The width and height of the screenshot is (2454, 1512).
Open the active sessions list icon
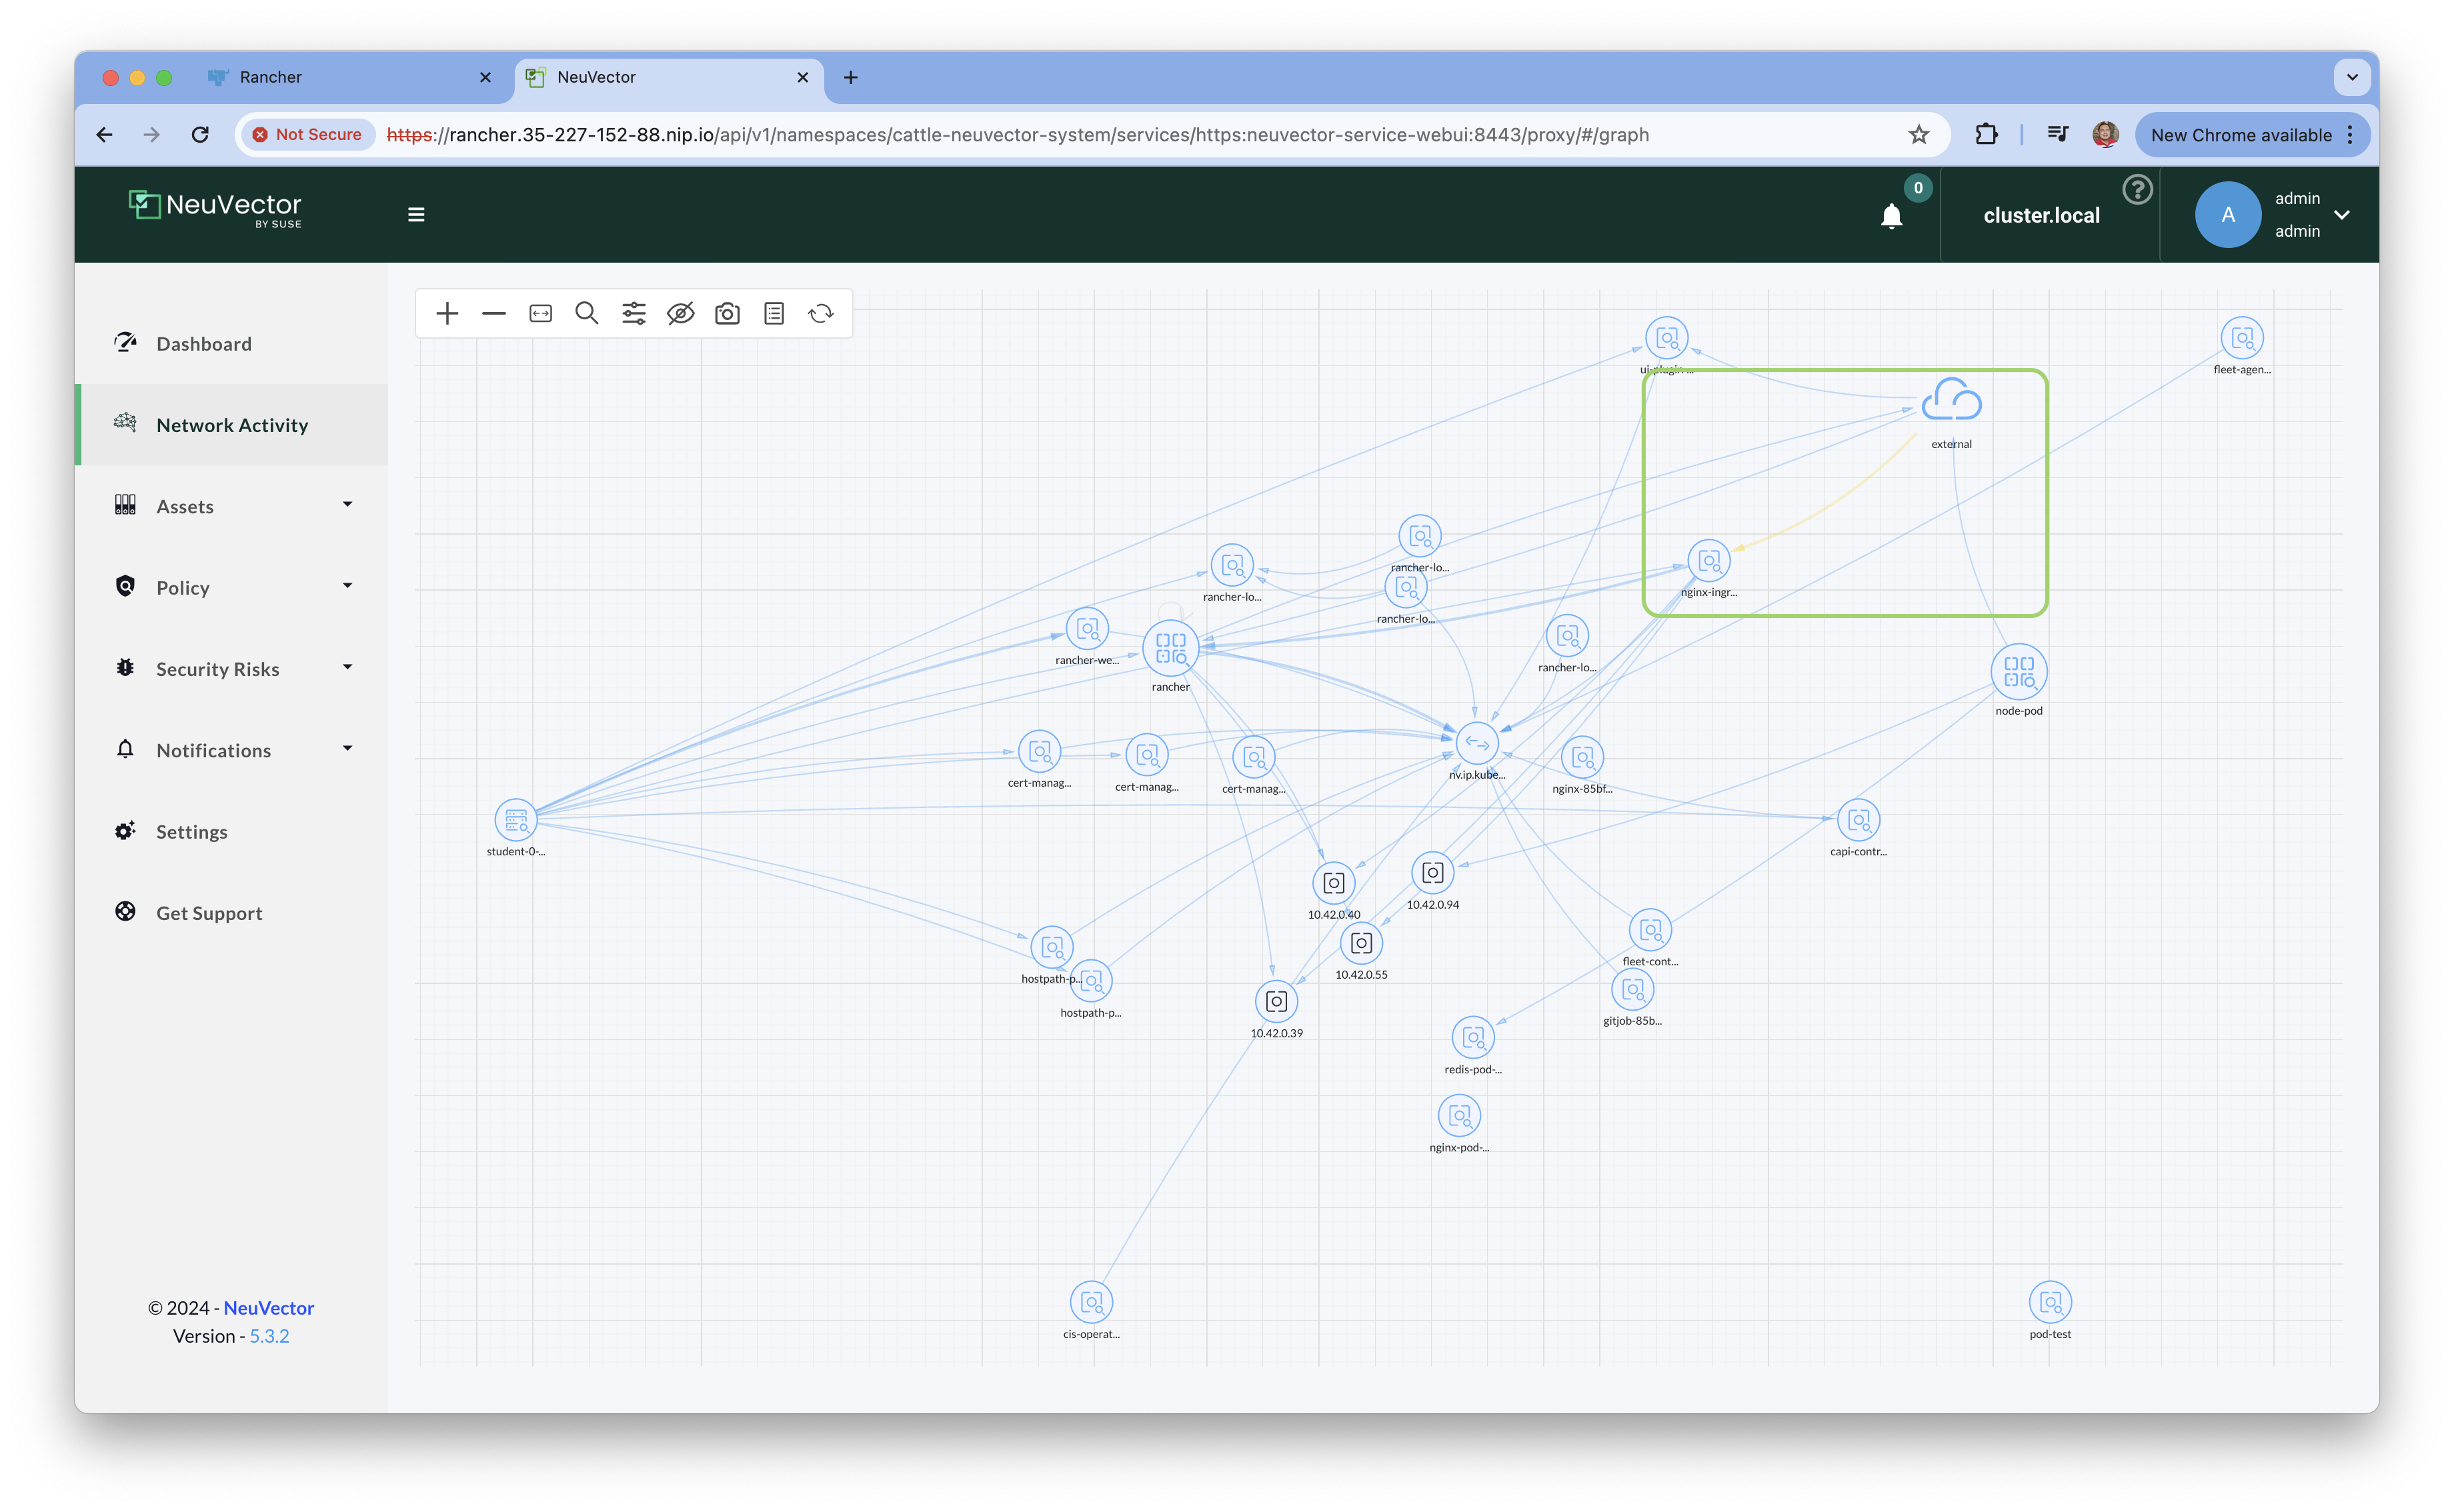(774, 314)
